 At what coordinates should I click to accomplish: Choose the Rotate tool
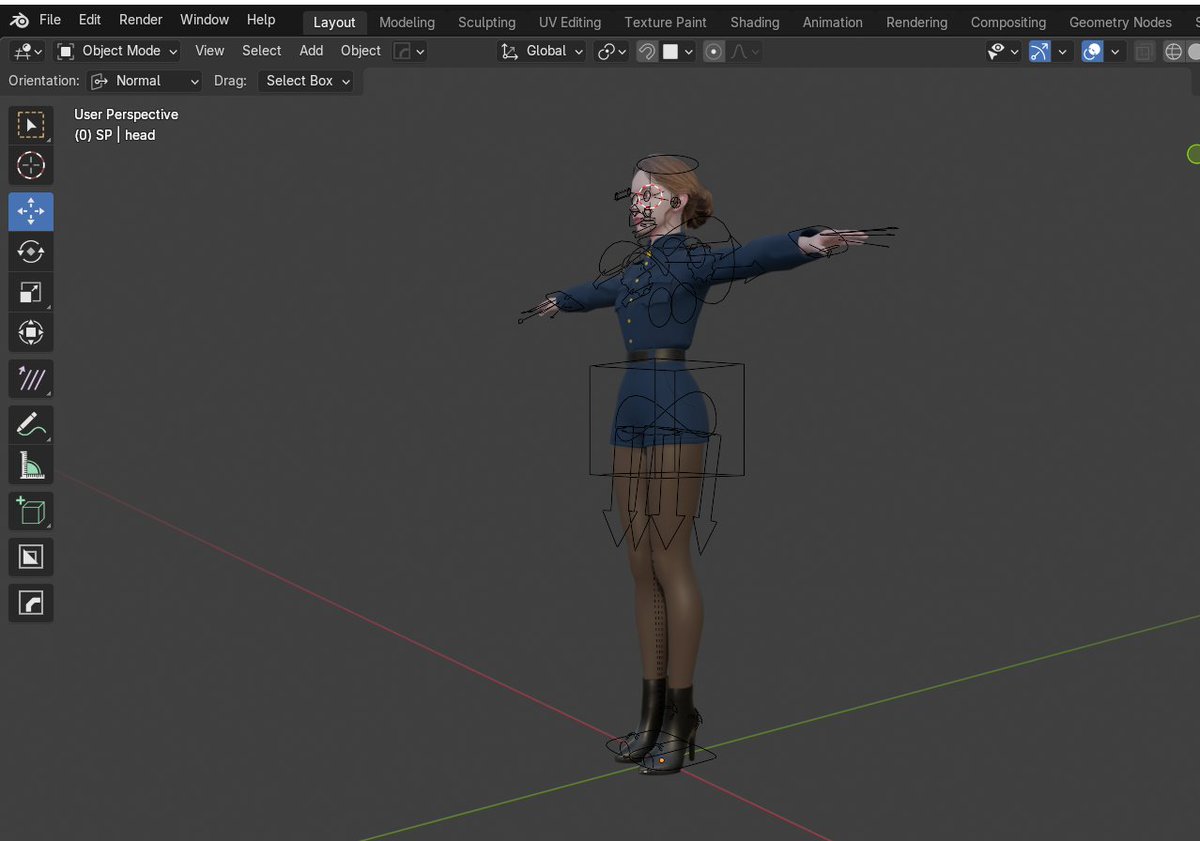coord(31,252)
